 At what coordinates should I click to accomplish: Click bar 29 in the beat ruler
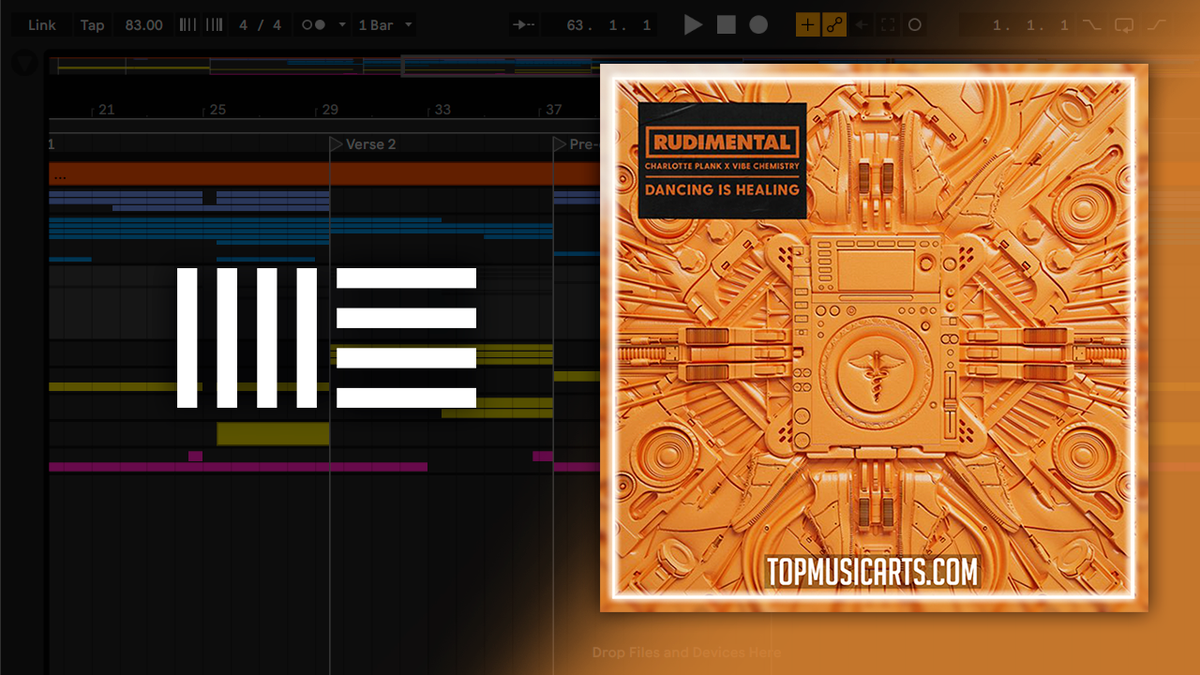coord(330,110)
